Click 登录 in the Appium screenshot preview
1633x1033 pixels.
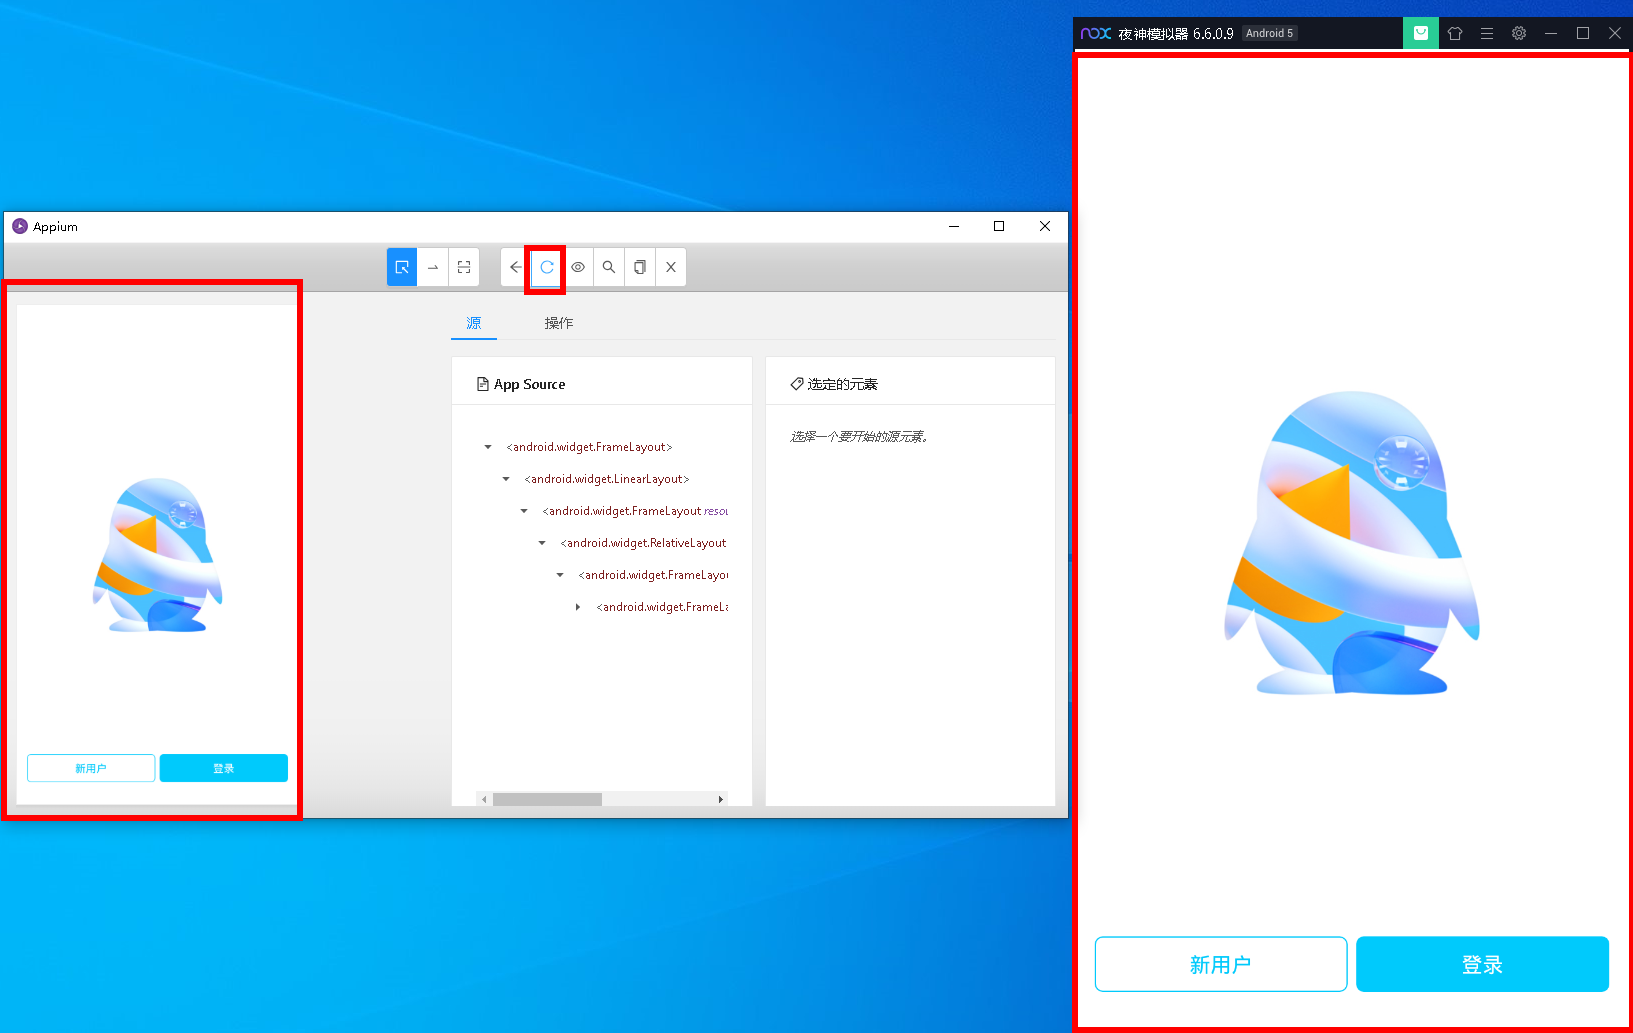click(x=224, y=768)
